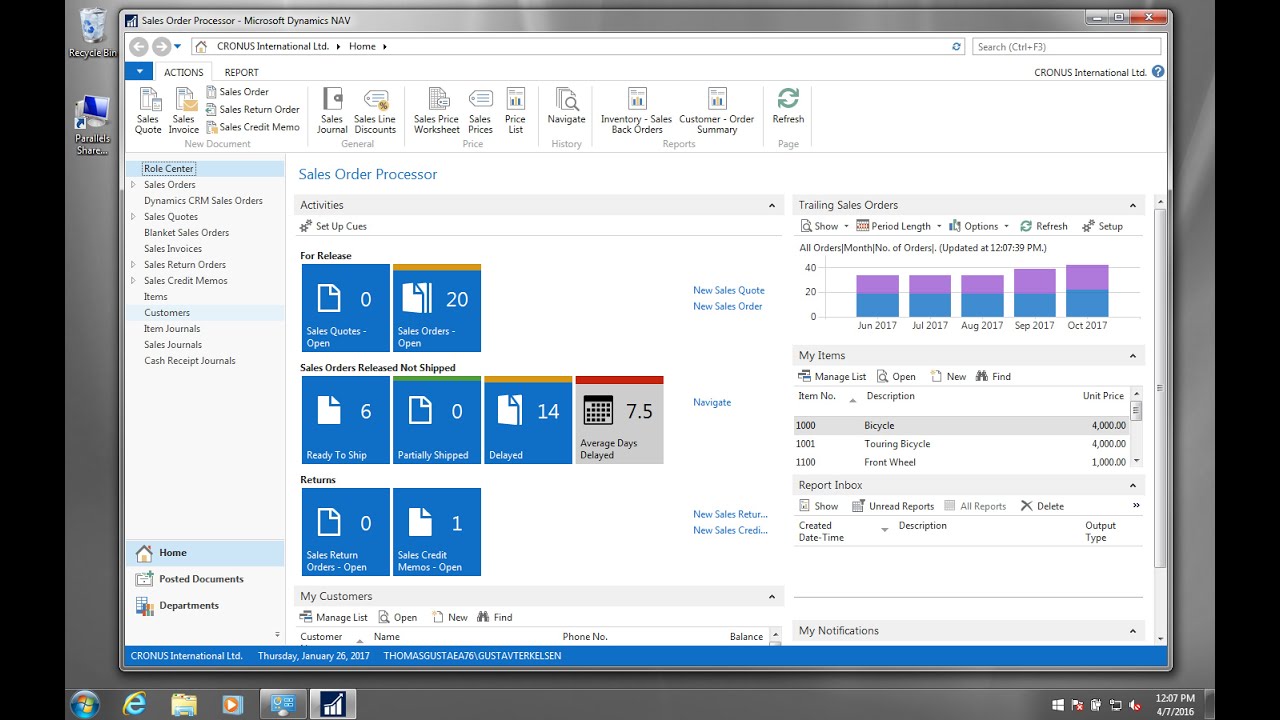Run the Customer - Order Summary report
The height and width of the screenshot is (720, 1280).
click(x=716, y=111)
